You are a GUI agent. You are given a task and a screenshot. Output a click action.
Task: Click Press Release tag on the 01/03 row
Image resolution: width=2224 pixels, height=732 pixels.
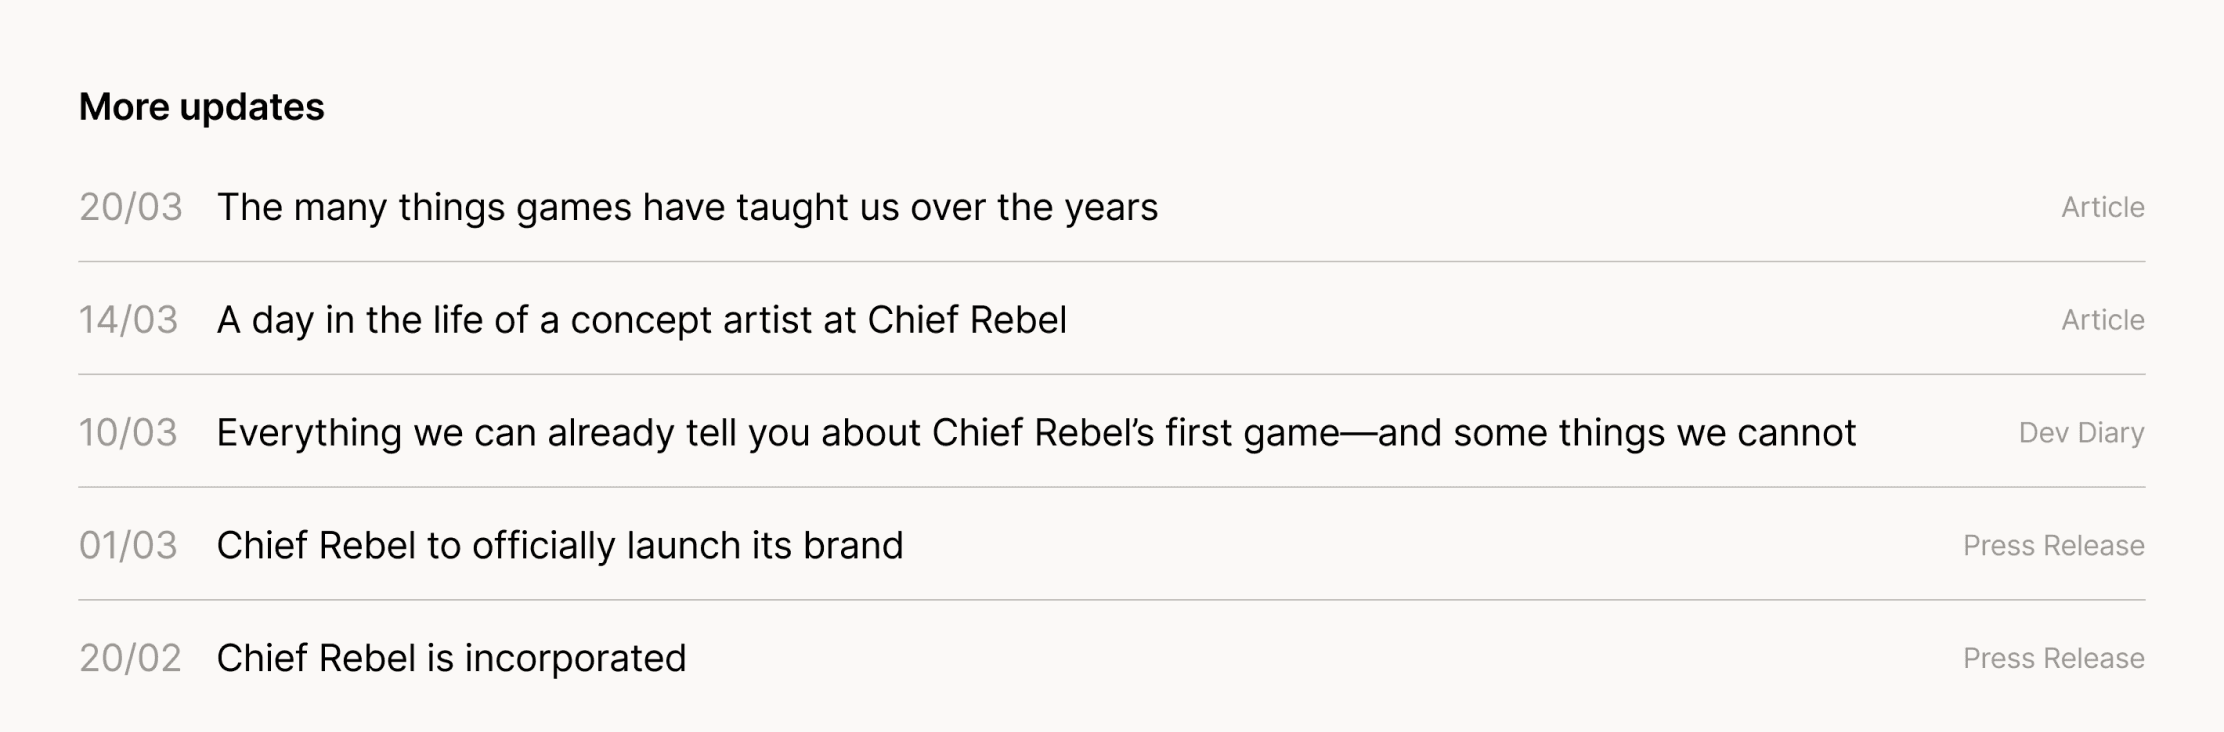[x=2053, y=546]
